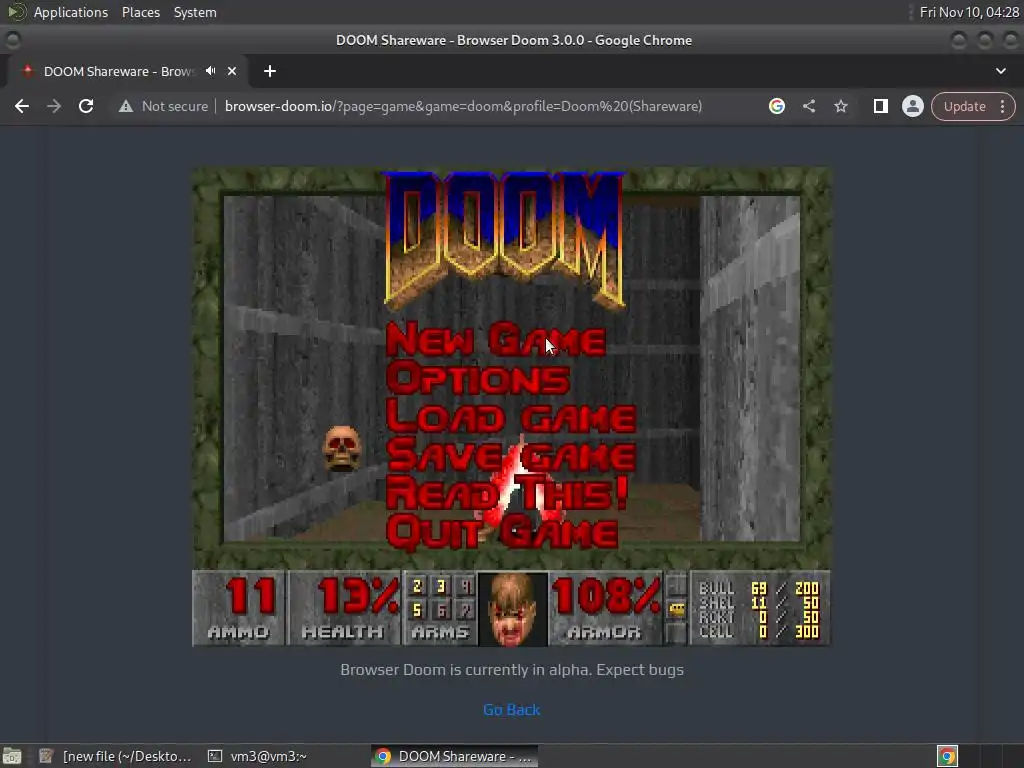This screenshot has height=768, width=1024.
Task: Click the BULL ammo count row
Action: click(758, 588)
